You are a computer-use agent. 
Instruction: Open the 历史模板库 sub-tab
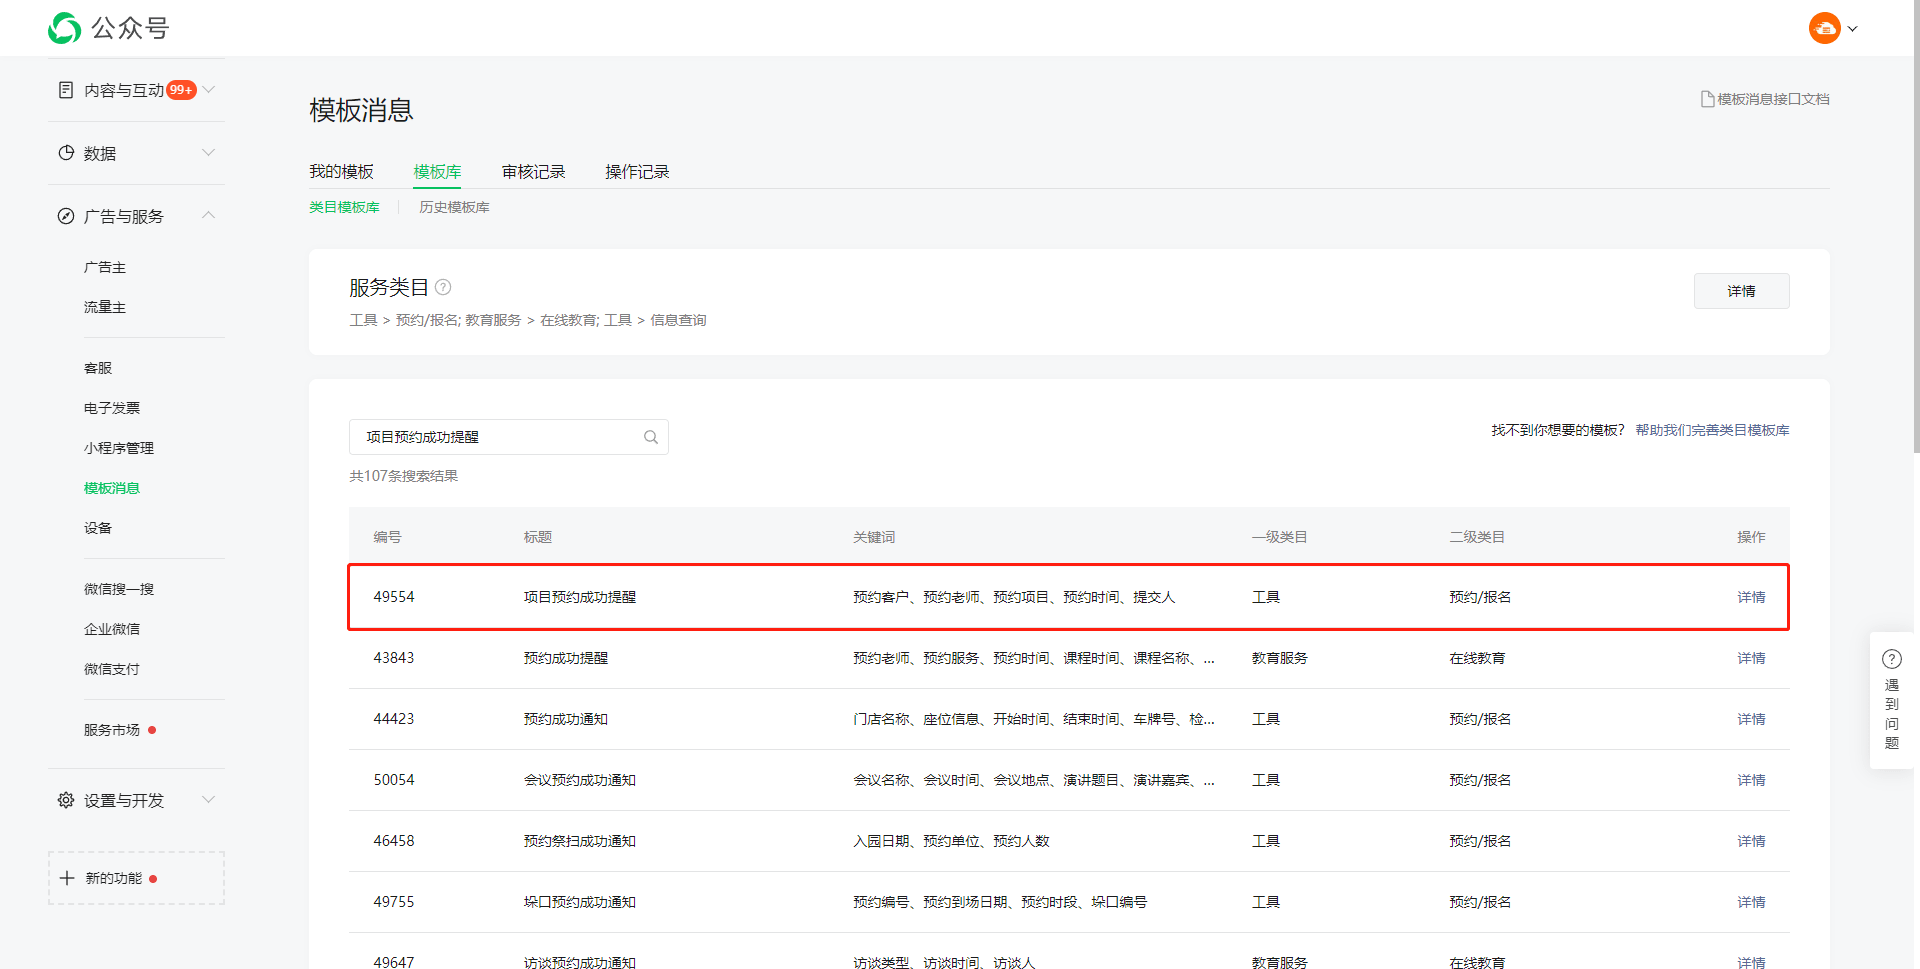click(454, 207)
